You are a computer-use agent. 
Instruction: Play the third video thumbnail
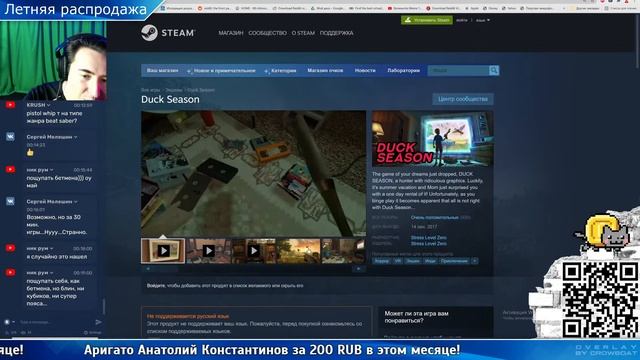coord(253,251)
